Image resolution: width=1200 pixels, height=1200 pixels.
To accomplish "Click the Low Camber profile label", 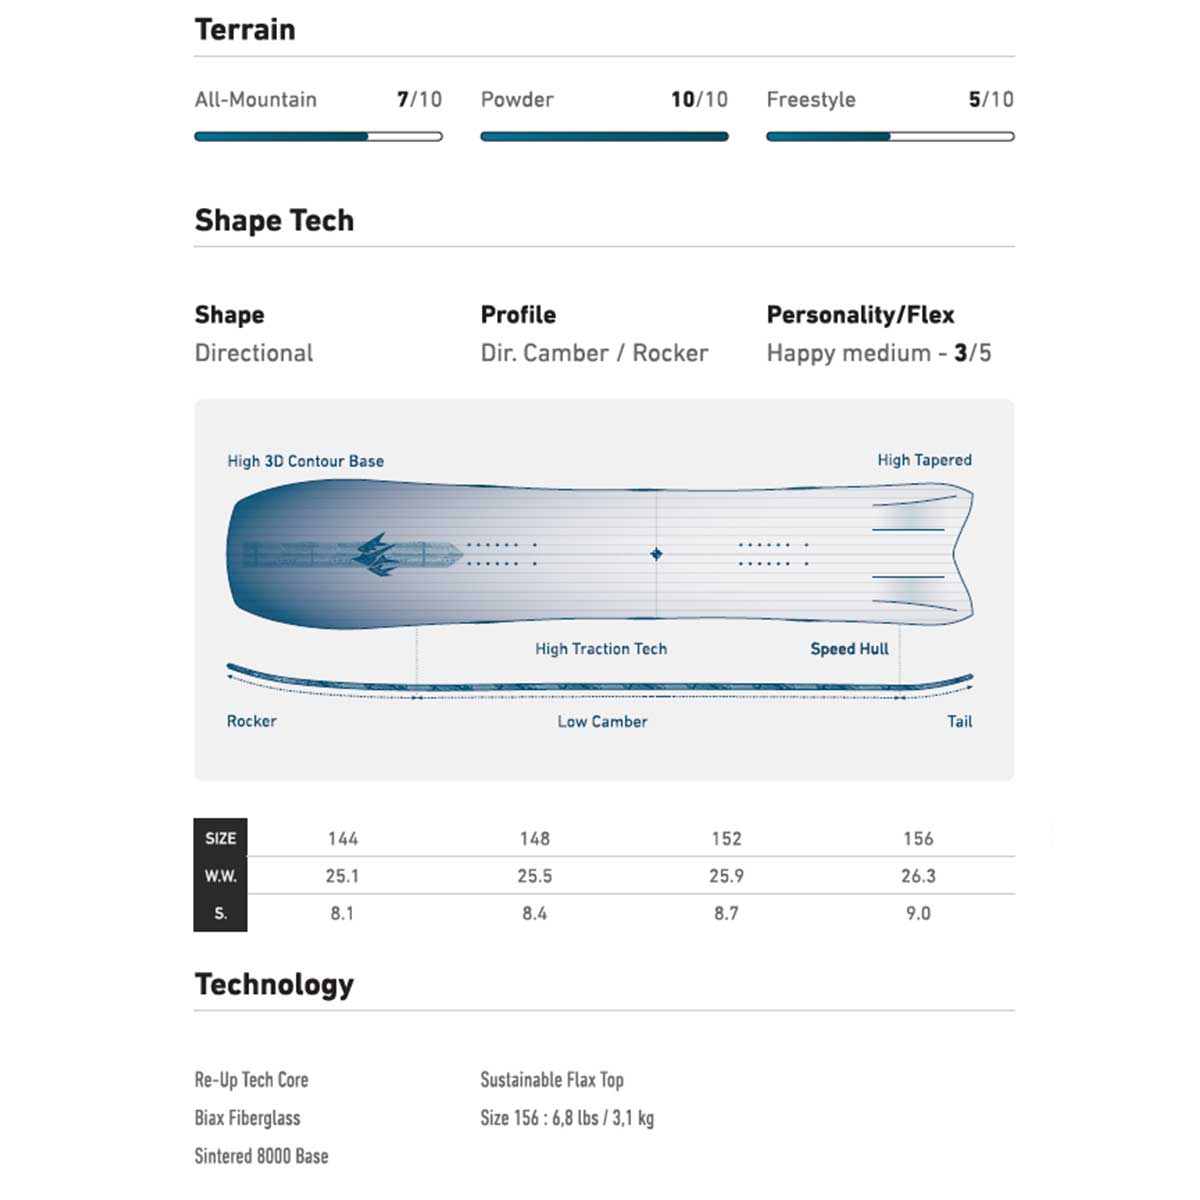I will 602,722.
